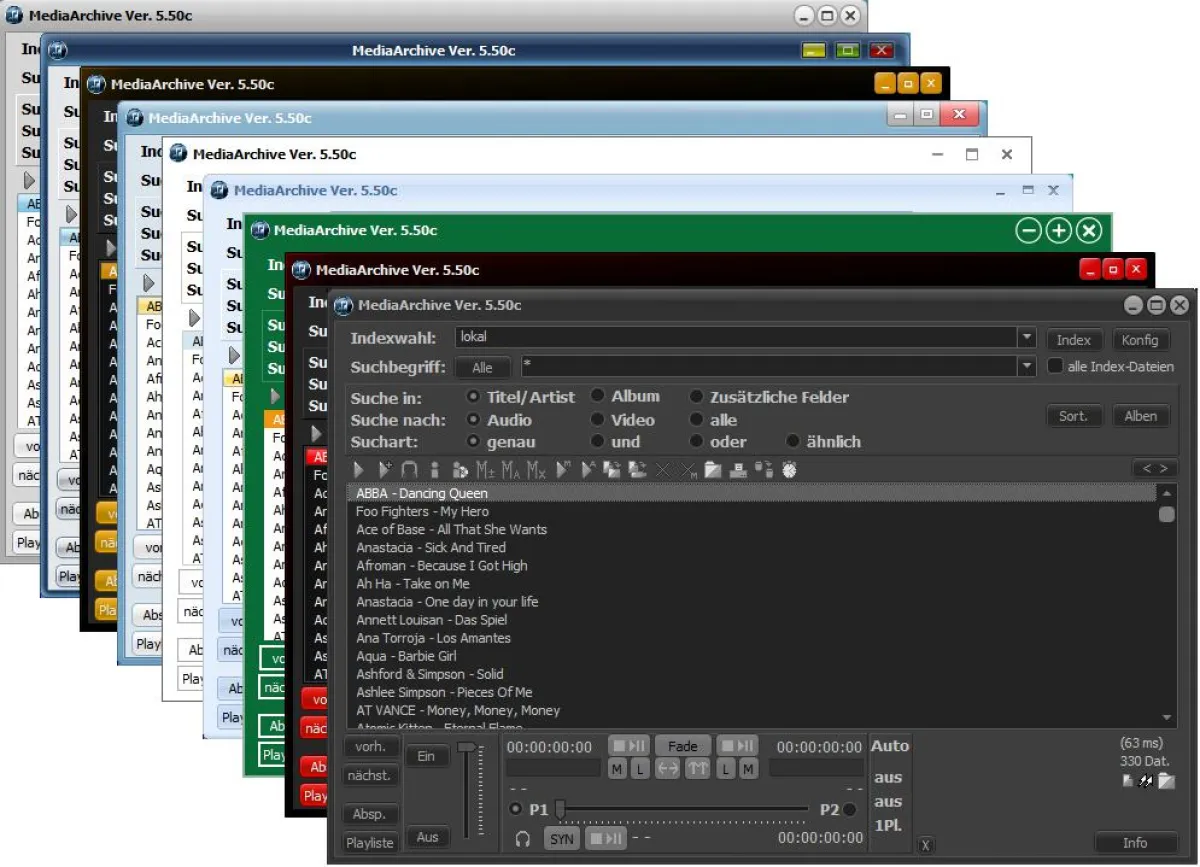This screenshot has width=1200, height=867.
Task: Choose the Video radio option
Action: (x=597, y=420)
